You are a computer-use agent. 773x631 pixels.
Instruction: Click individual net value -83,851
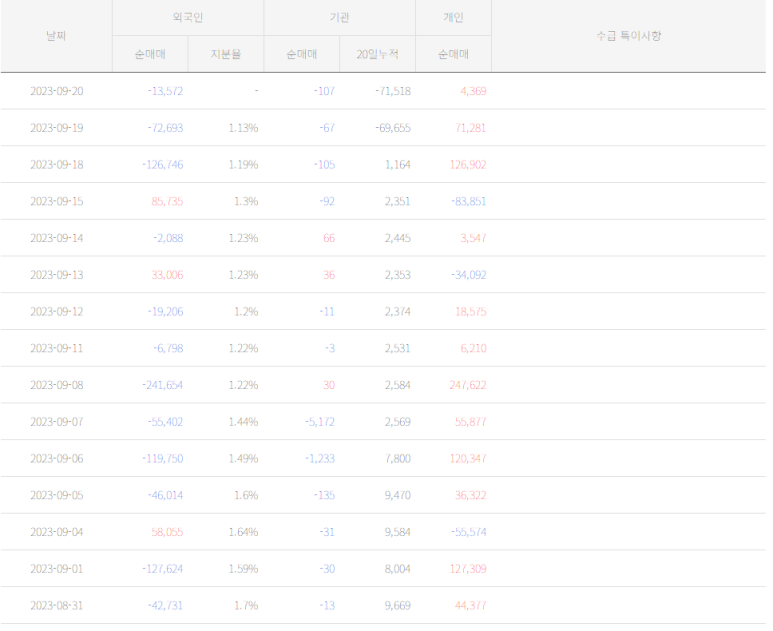469,202
